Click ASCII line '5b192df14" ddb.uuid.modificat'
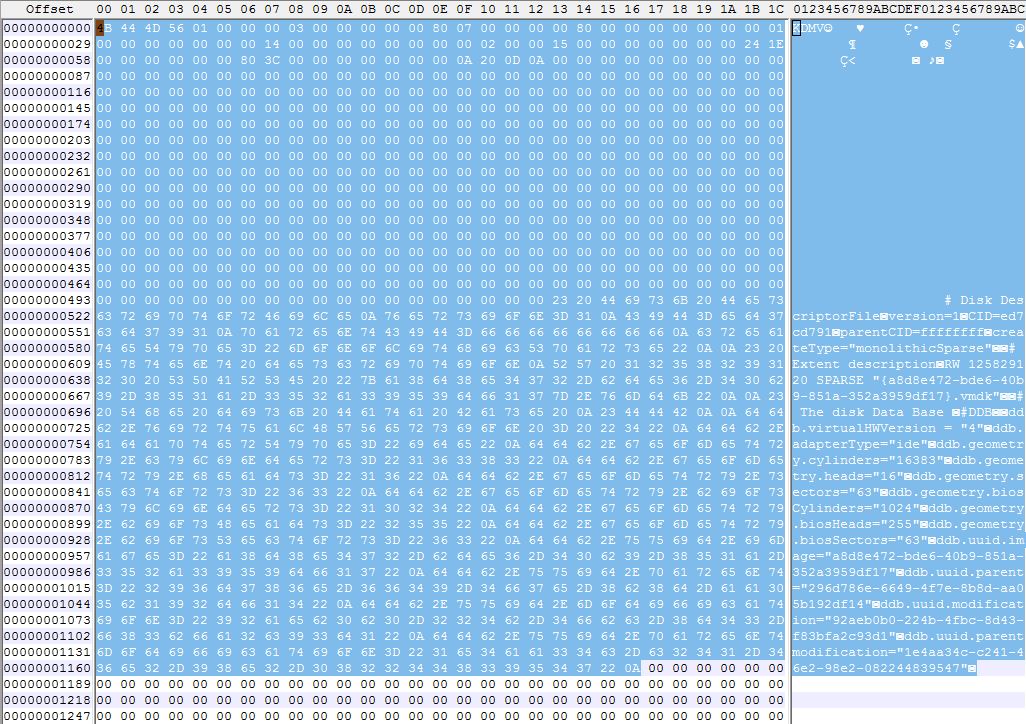This screenshot has width=1026, height=724. (x=908, y=604)
